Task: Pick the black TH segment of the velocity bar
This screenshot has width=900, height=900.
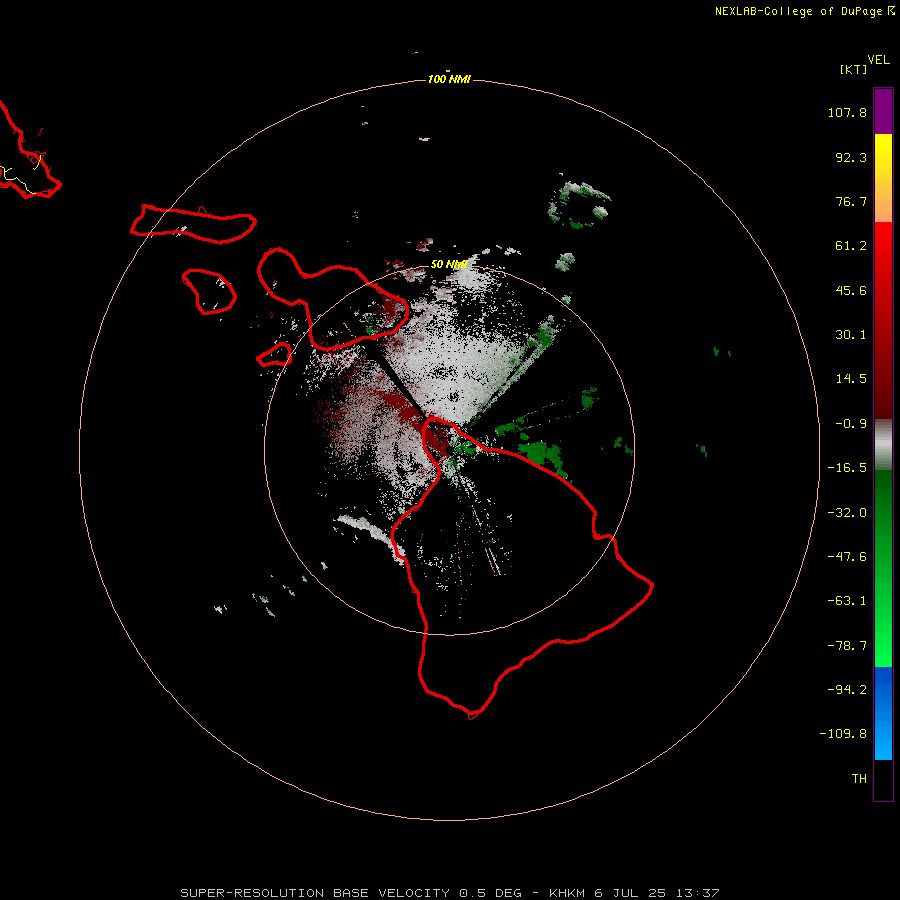Action: pyautogui.click(x=883, y=779)
